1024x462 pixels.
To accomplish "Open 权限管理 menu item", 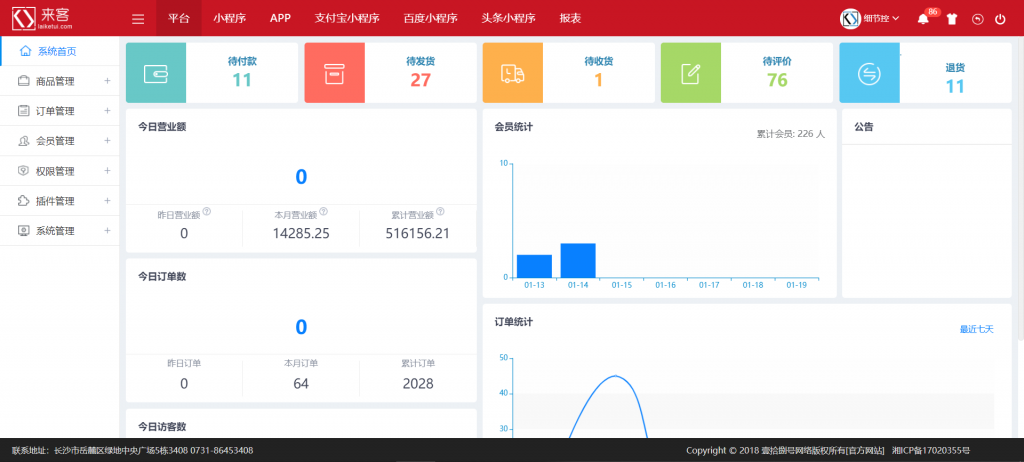I will click(60, 171).
